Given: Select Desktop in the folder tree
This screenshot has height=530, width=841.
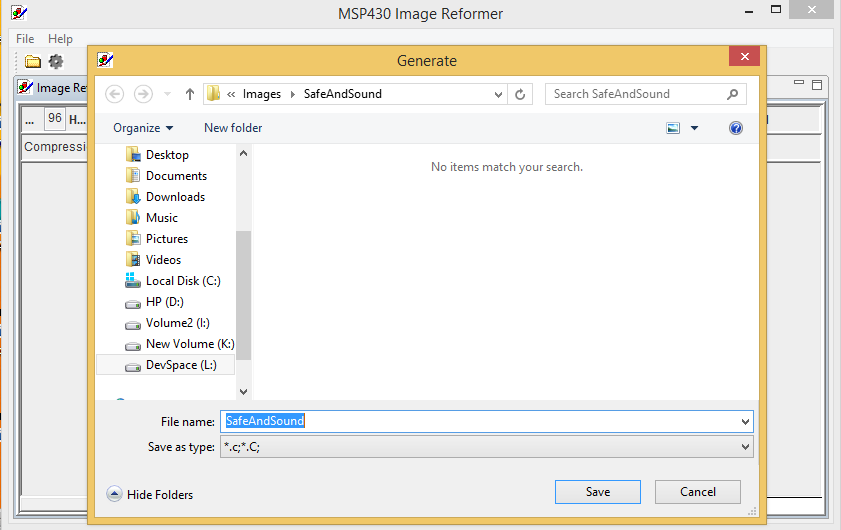Looking at the screenshot, I should click(x=167, y=155).
